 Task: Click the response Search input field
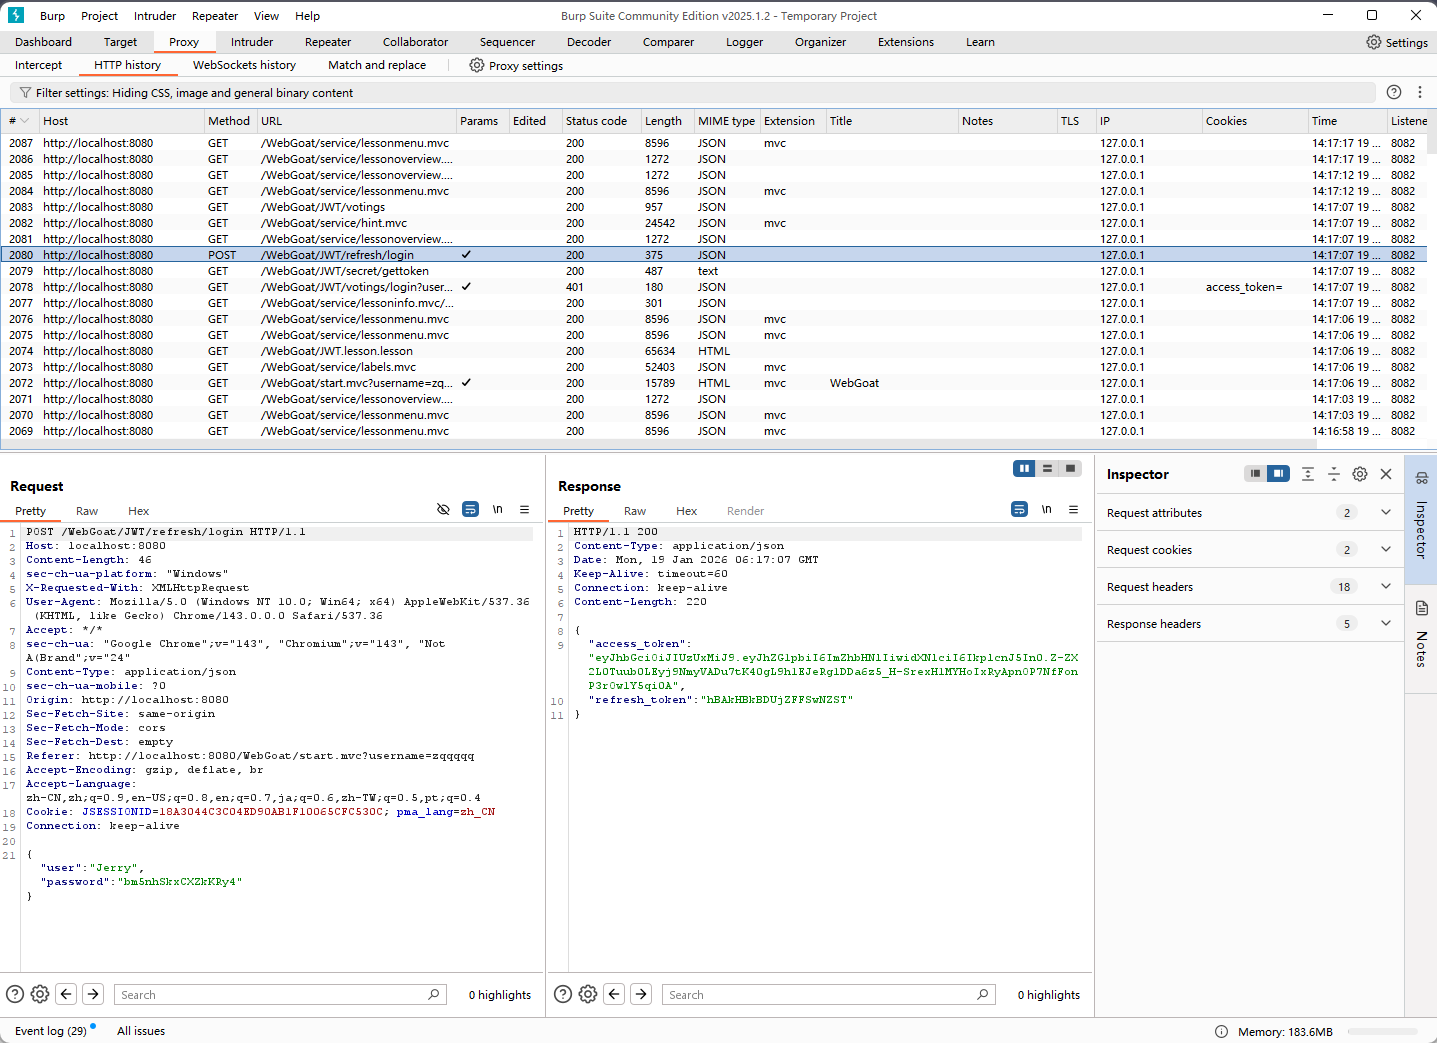[822, 995]
